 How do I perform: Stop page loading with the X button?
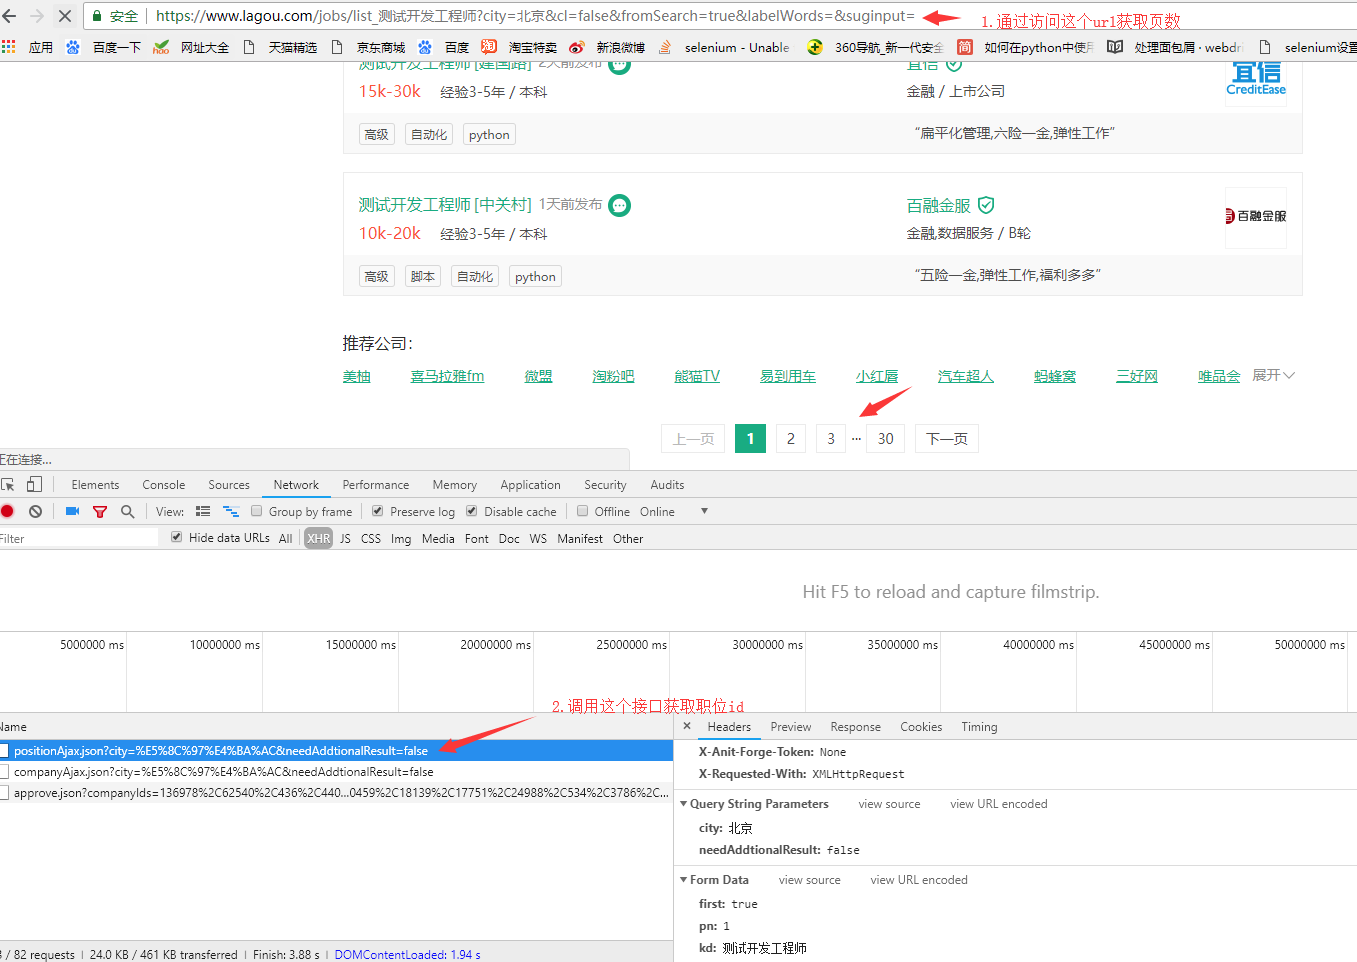pyautogui.click(x=65, y=16)
